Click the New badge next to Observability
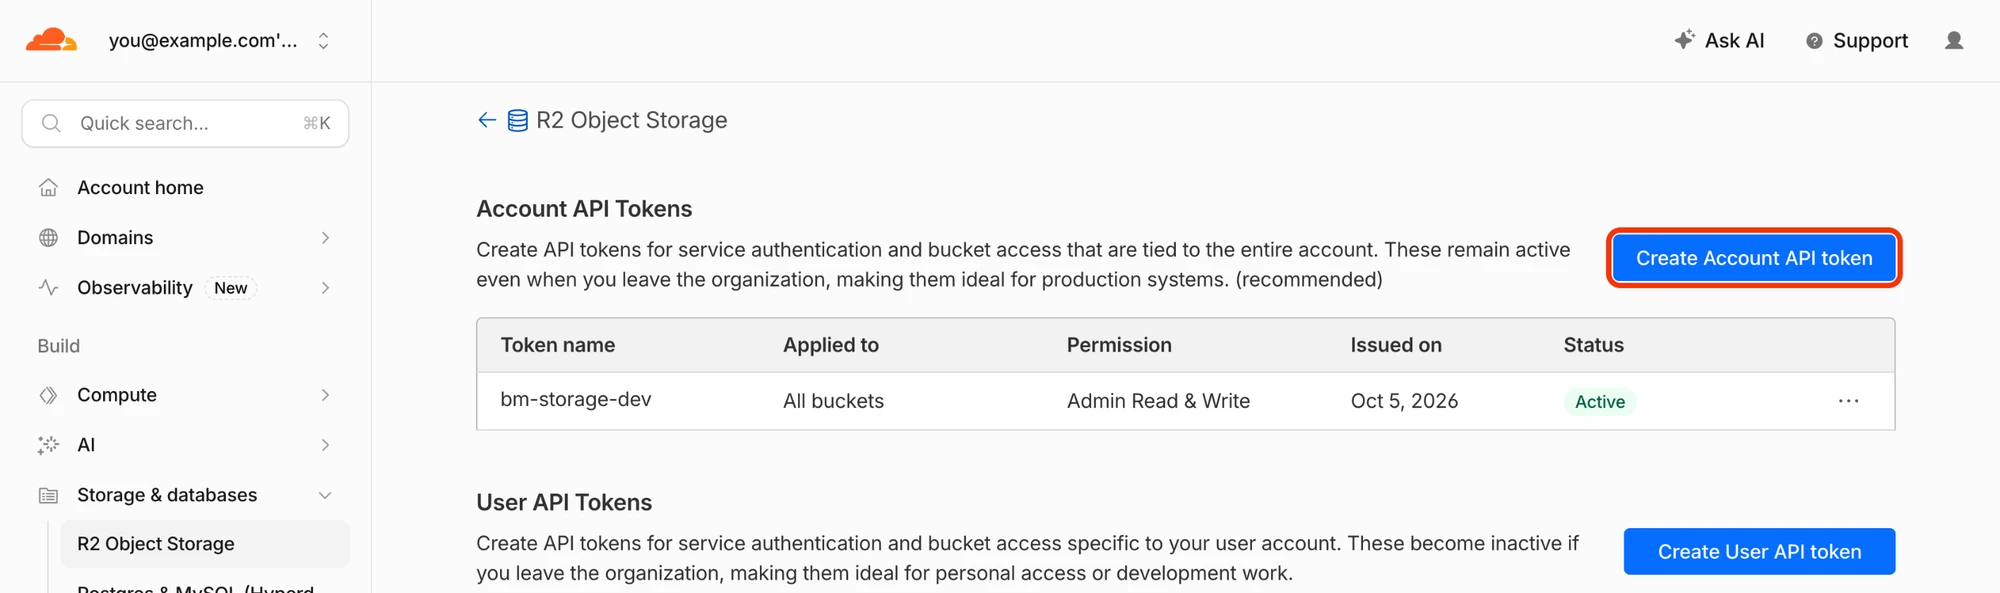This screenshot has width=2000, height=593. (231, 288)
